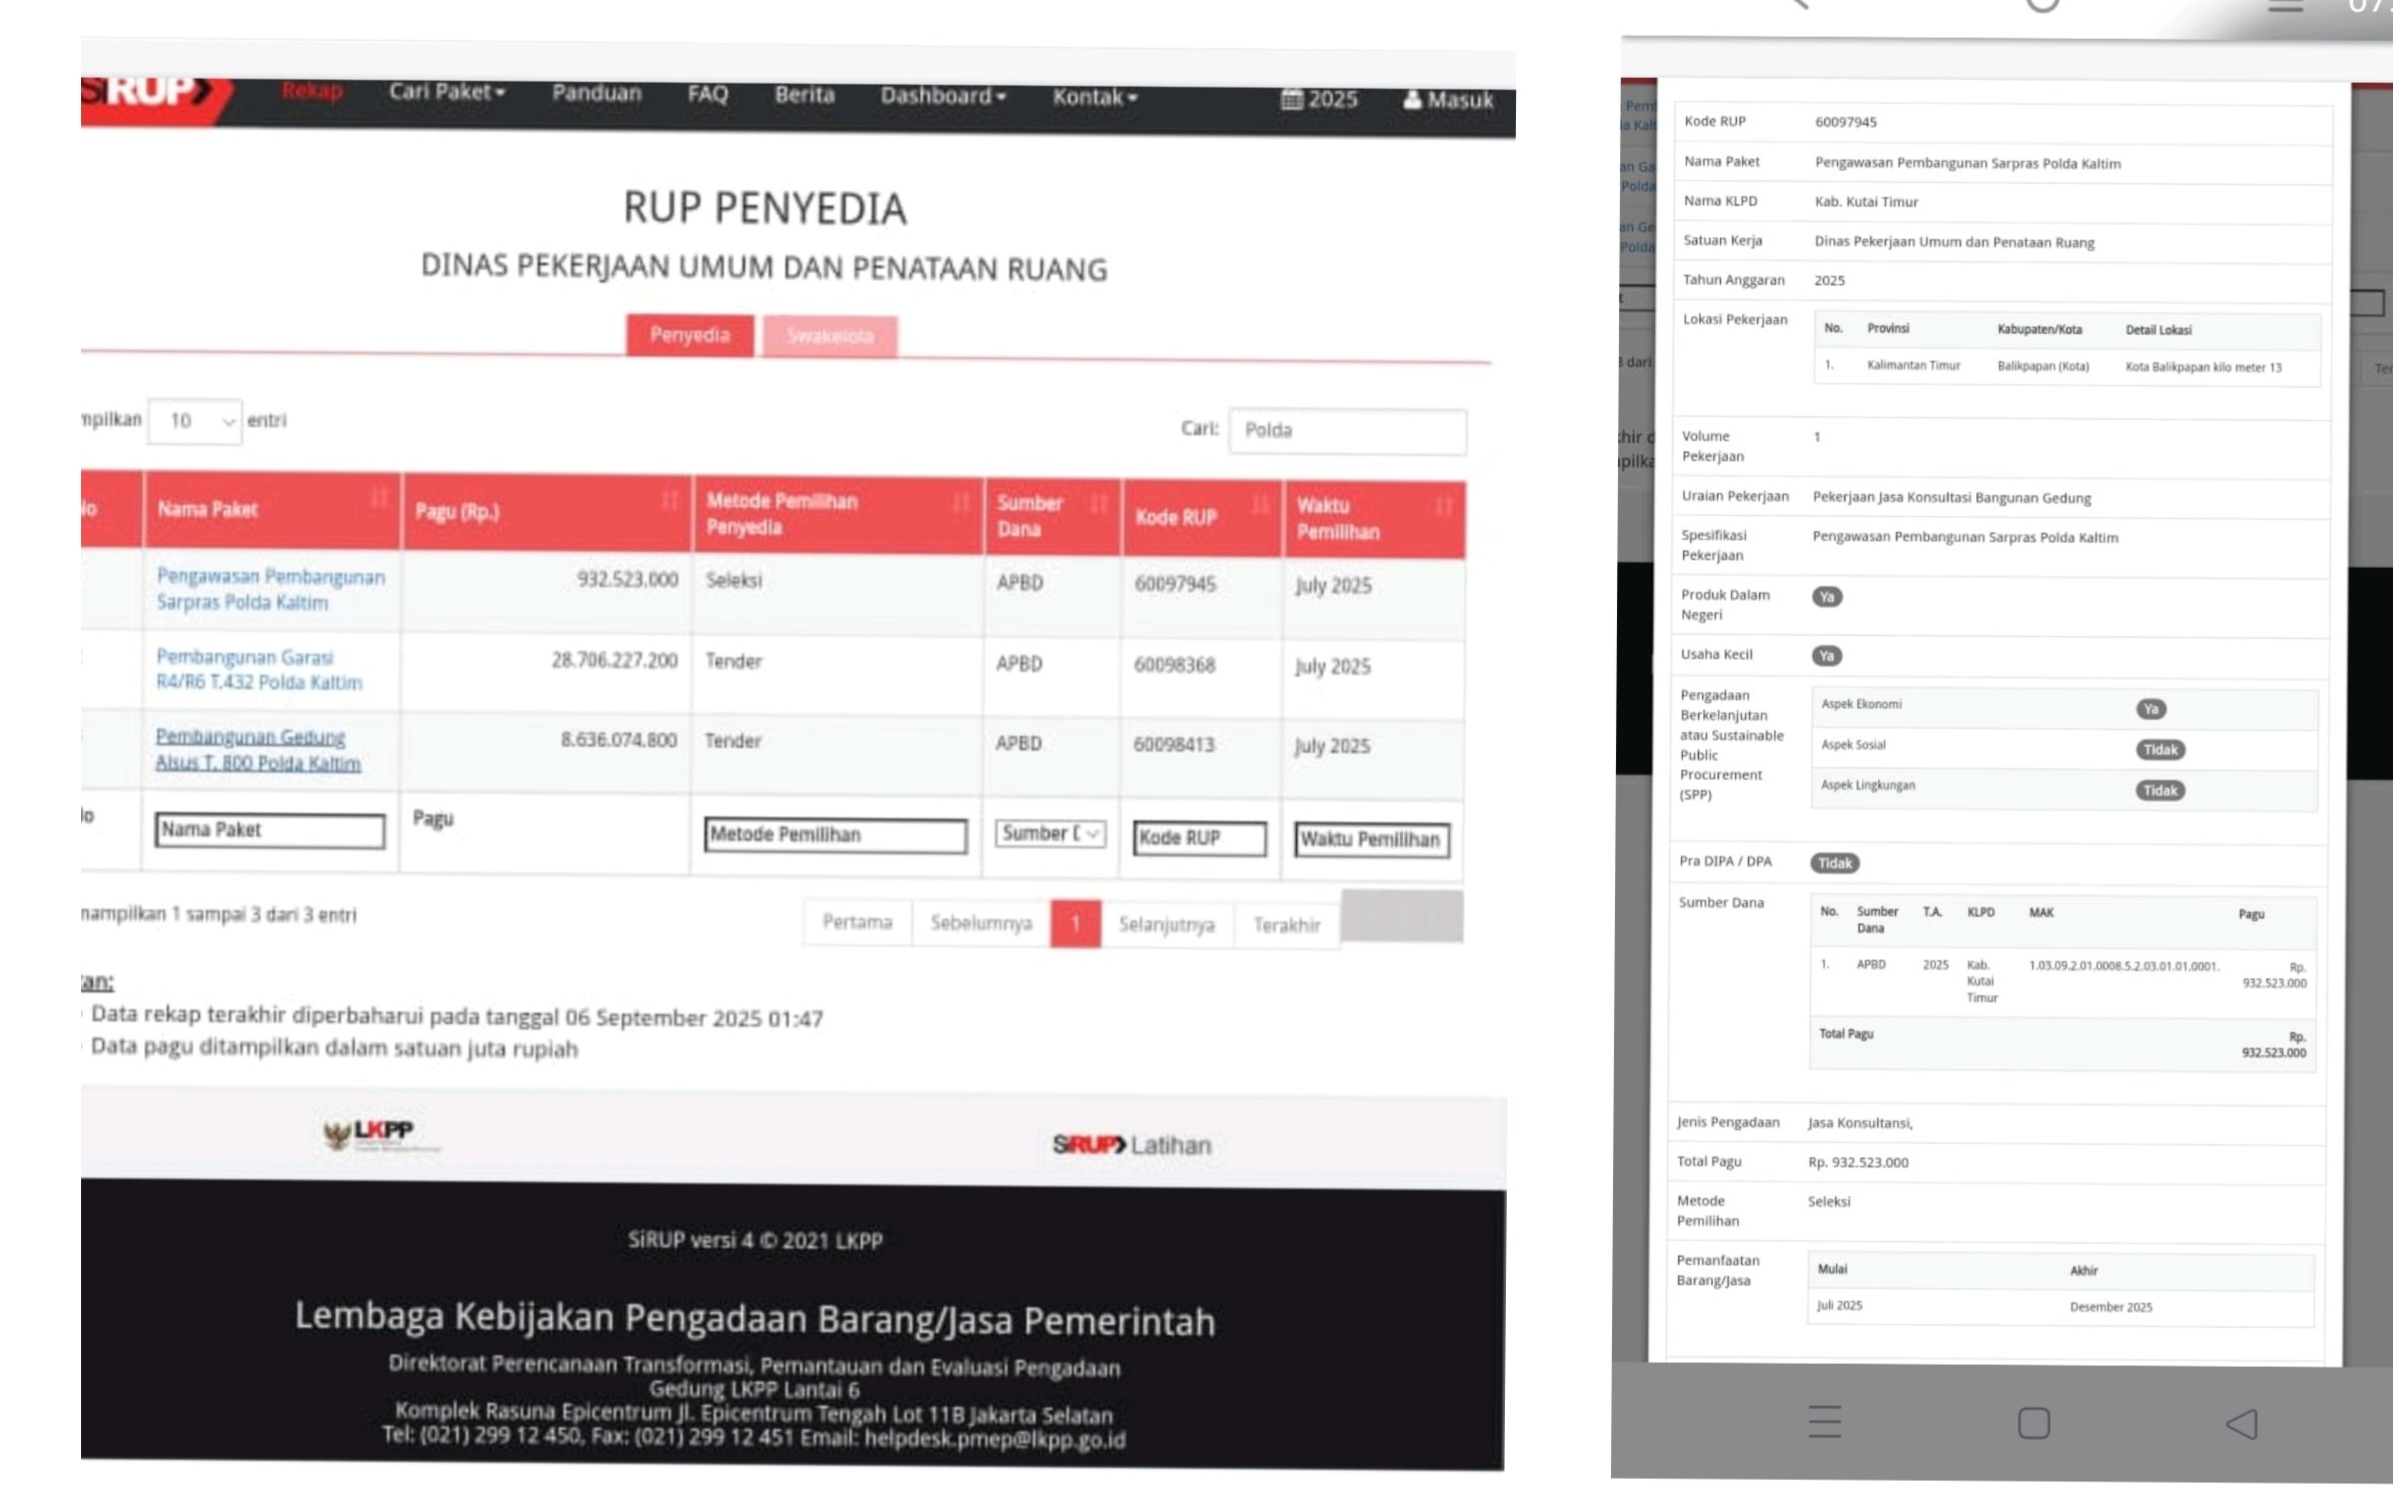Tap Android home square navigation icon
The width and height of the screenshot is (2393, 1492).
[2033, 1422]
